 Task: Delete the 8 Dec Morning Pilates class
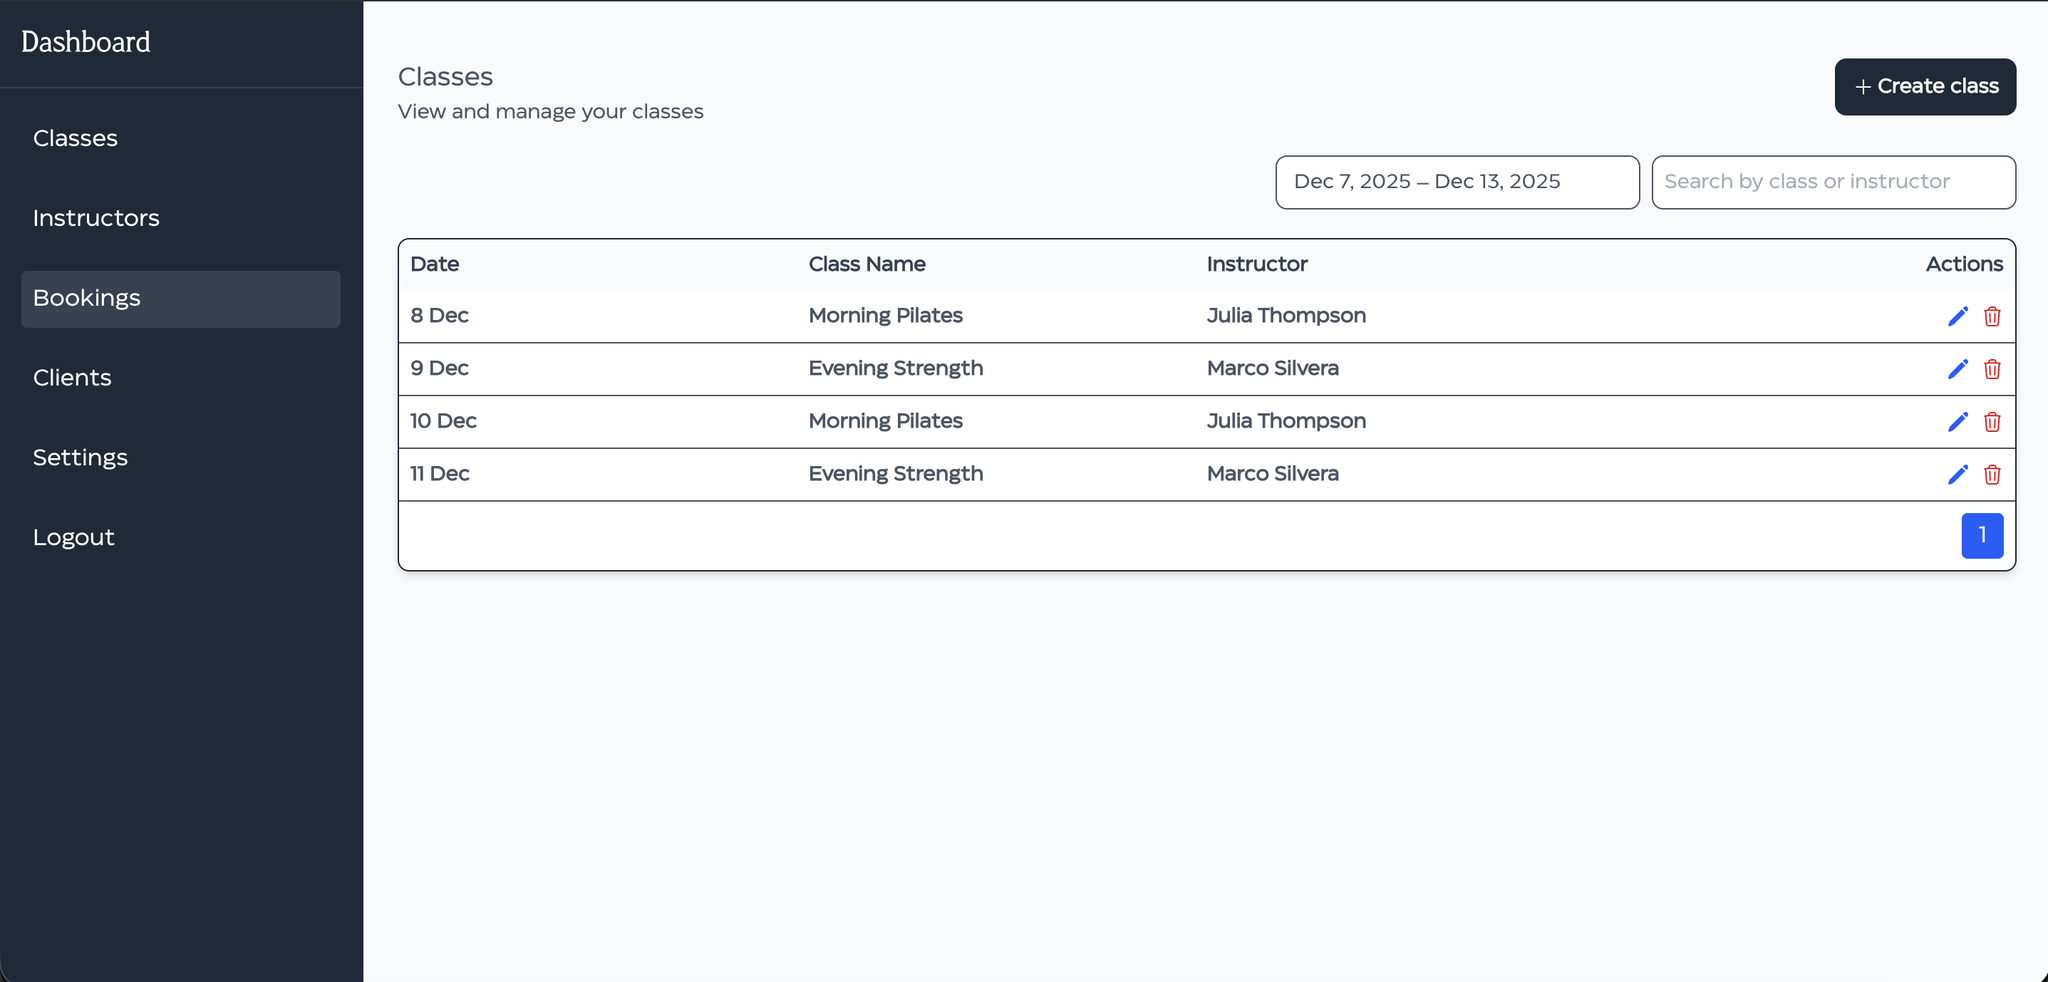point(1992,316)
